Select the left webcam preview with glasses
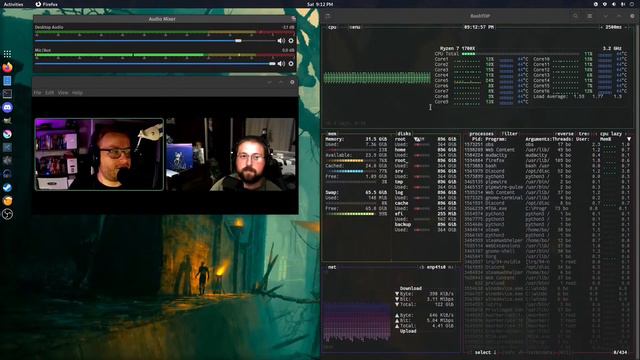 [x=99, y=154]
